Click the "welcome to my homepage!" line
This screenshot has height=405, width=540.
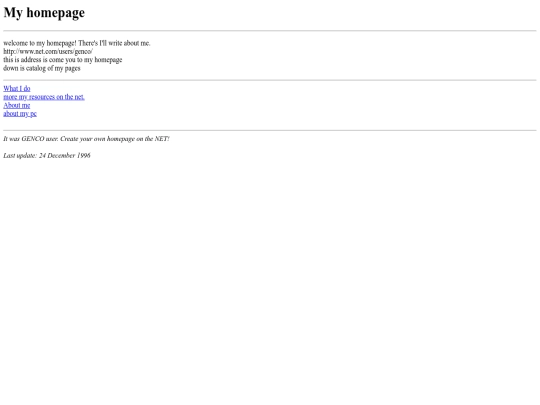point(77,43)
